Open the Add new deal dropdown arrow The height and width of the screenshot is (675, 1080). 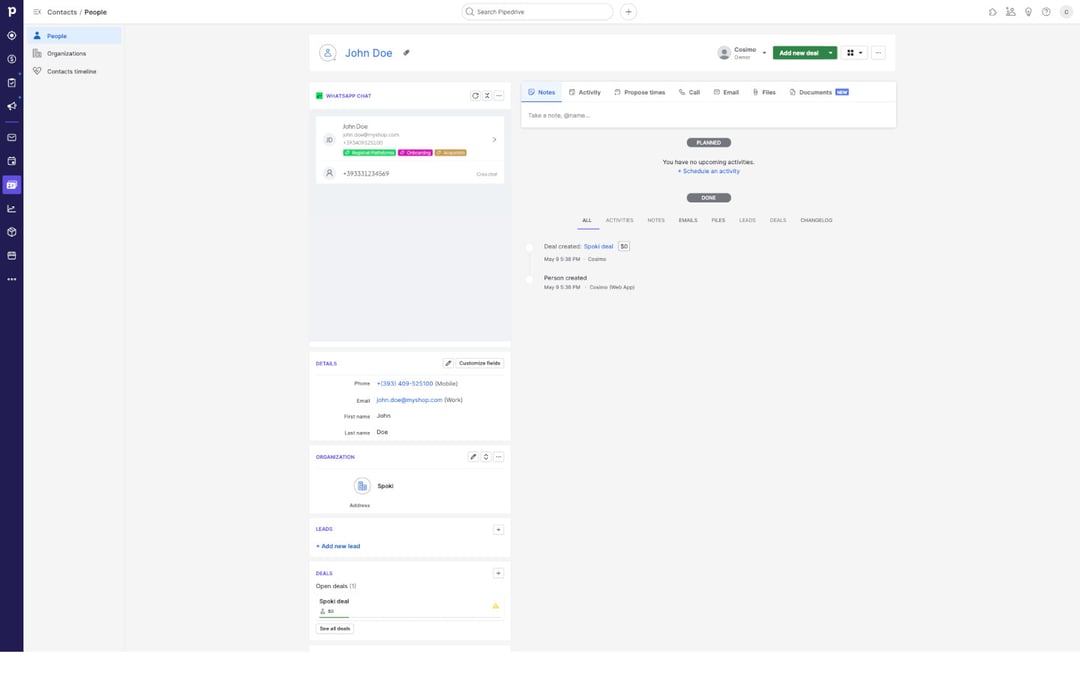(x=830, y=52)
